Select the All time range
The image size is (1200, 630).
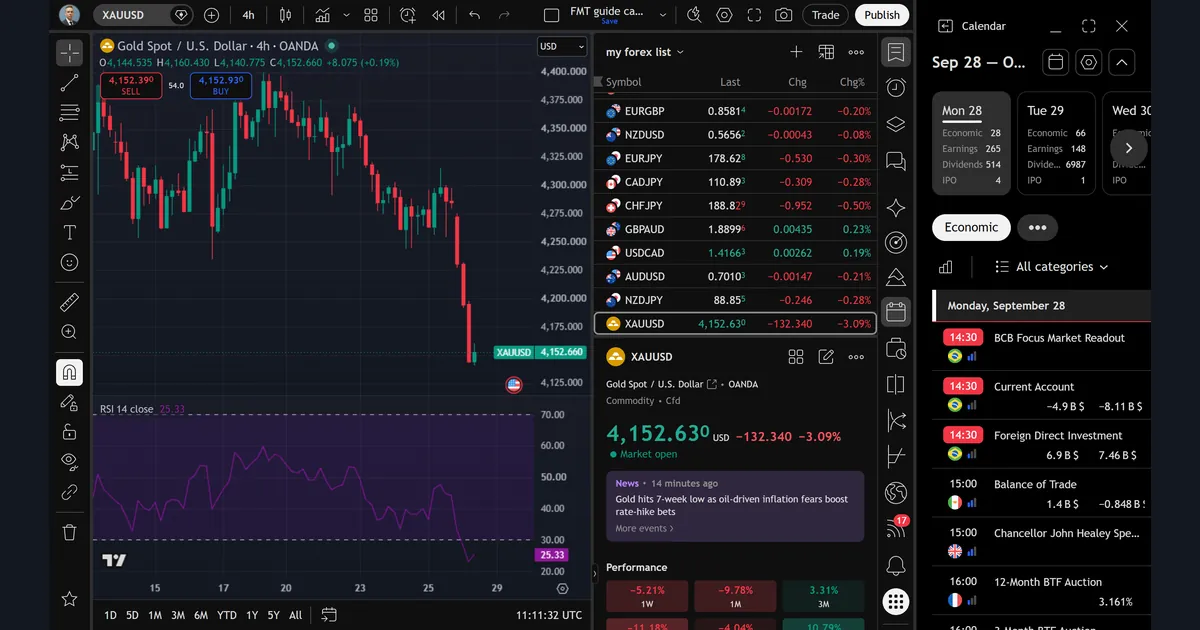coord(295,615)
